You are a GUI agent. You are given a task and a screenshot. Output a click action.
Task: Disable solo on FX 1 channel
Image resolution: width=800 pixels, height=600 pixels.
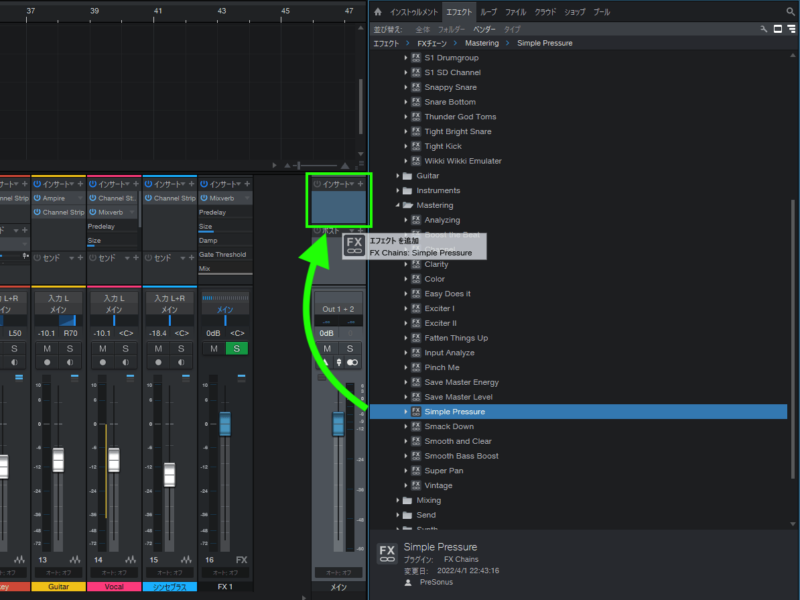tap(237, 348)
